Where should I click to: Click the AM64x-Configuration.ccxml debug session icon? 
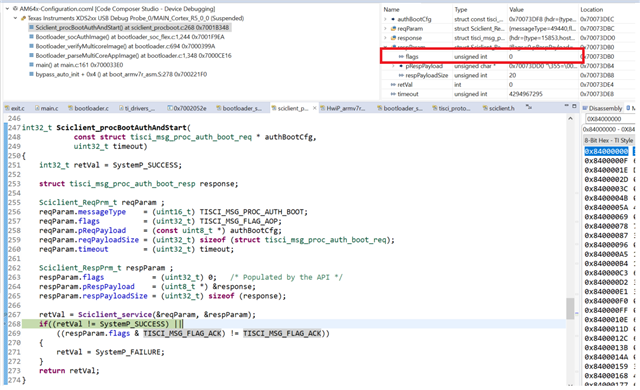pos(15,9)
